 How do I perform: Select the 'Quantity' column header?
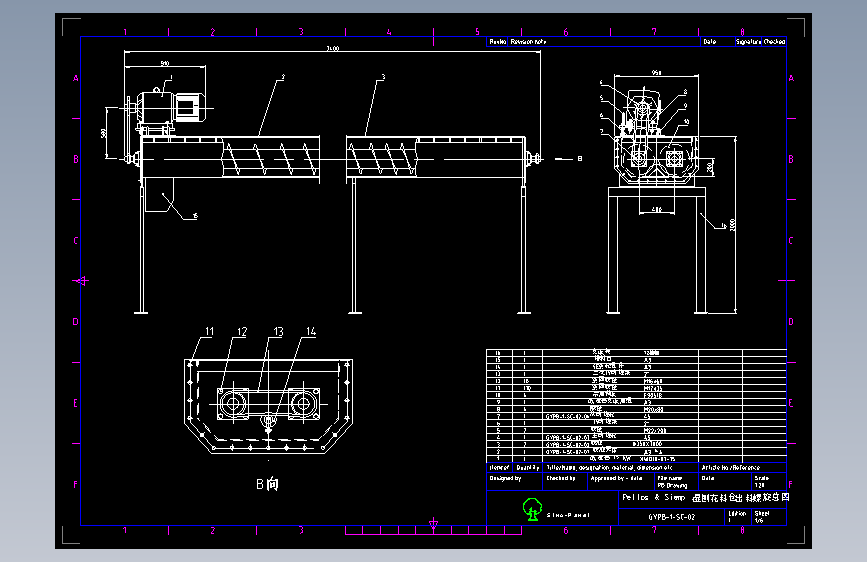click(x=527, y=467)
